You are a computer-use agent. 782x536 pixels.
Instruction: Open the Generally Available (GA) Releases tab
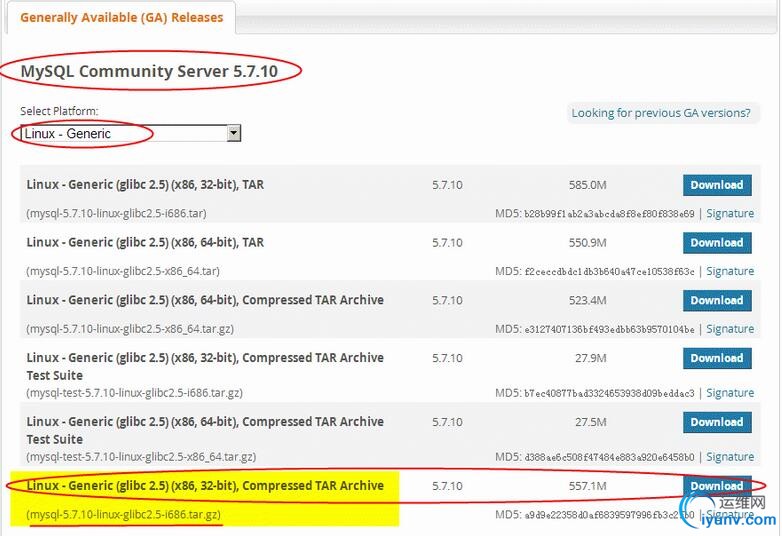click(x=121, y=17)
